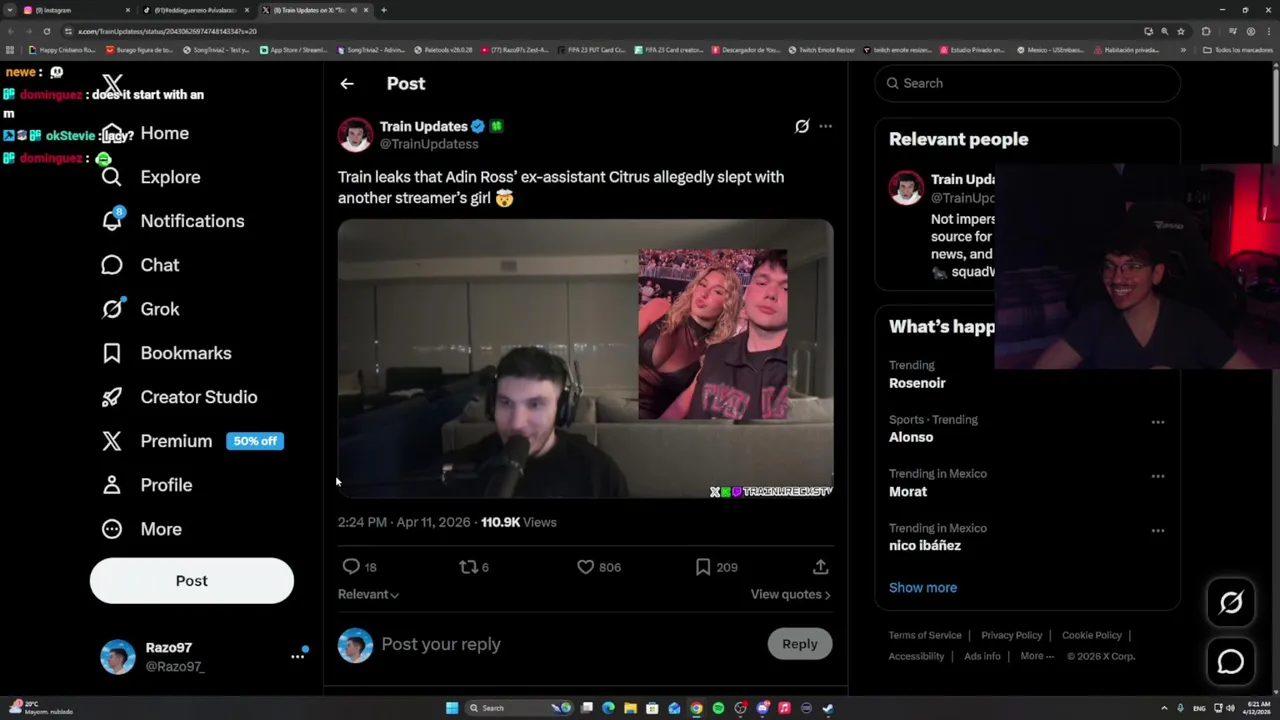Open floating messages chat button
This screenshot has height=720, width=1280.
[x=1231, y=662]
